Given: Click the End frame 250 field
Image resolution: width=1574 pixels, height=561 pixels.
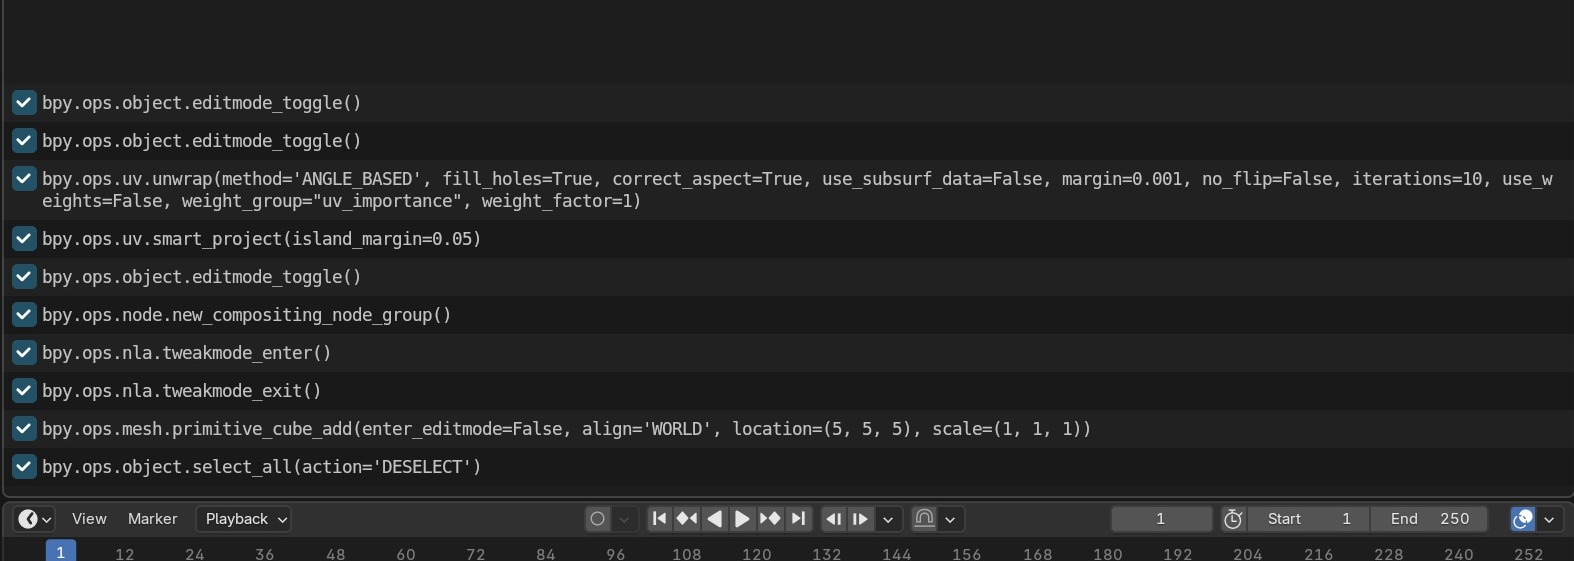Looking at the screenshot, I should (1429, 519).
